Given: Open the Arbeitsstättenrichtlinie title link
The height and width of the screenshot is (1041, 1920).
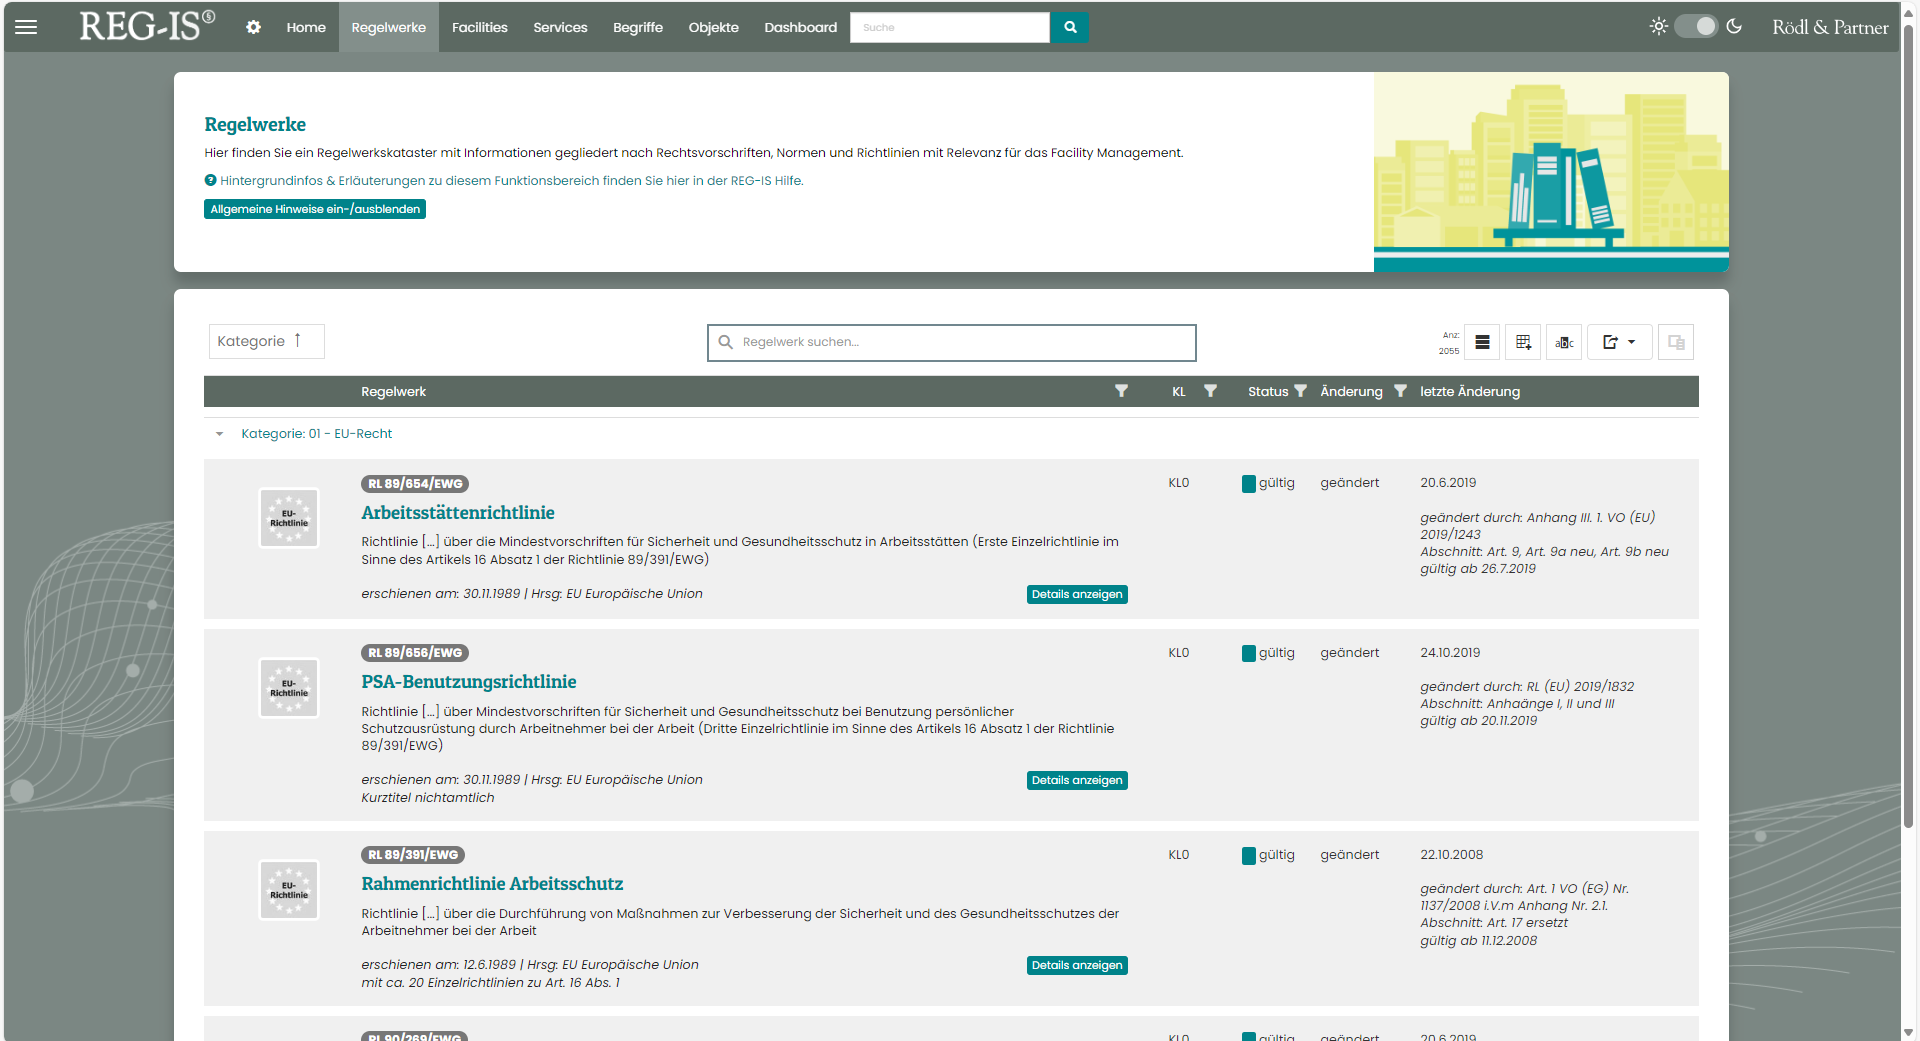Looking at the screenshot, I should pyautogui.click(x=457, y=513).
